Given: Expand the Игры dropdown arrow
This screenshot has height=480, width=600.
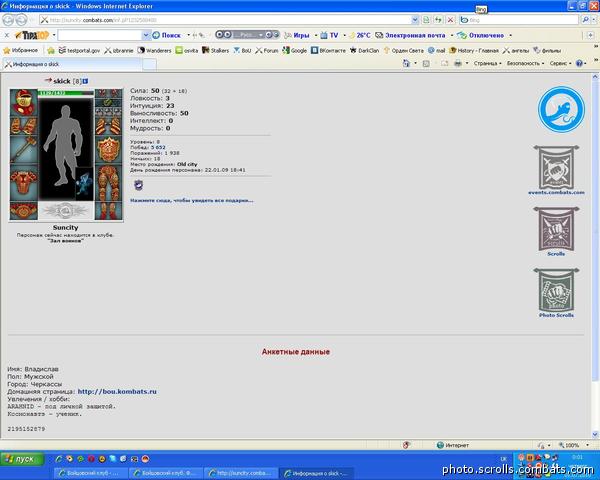Looking at the screenshot, I should coord(316,35).
